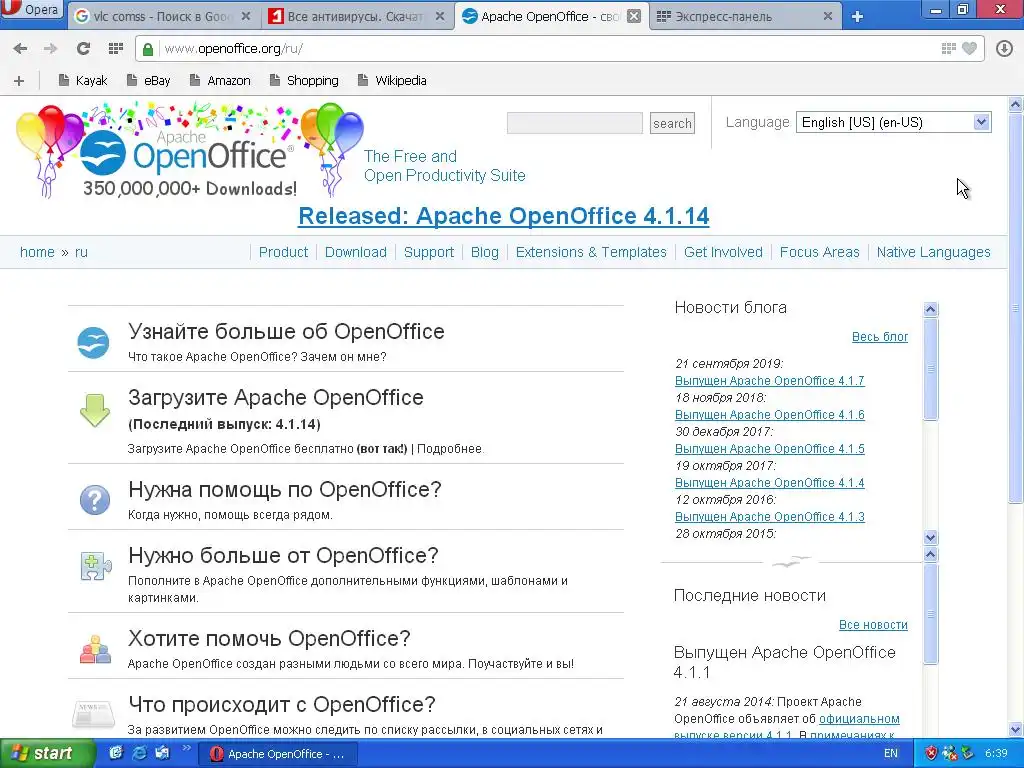1024x768 pixels.
Task: Open the Focus Areas menu item
Action: (x=820, y=252)
